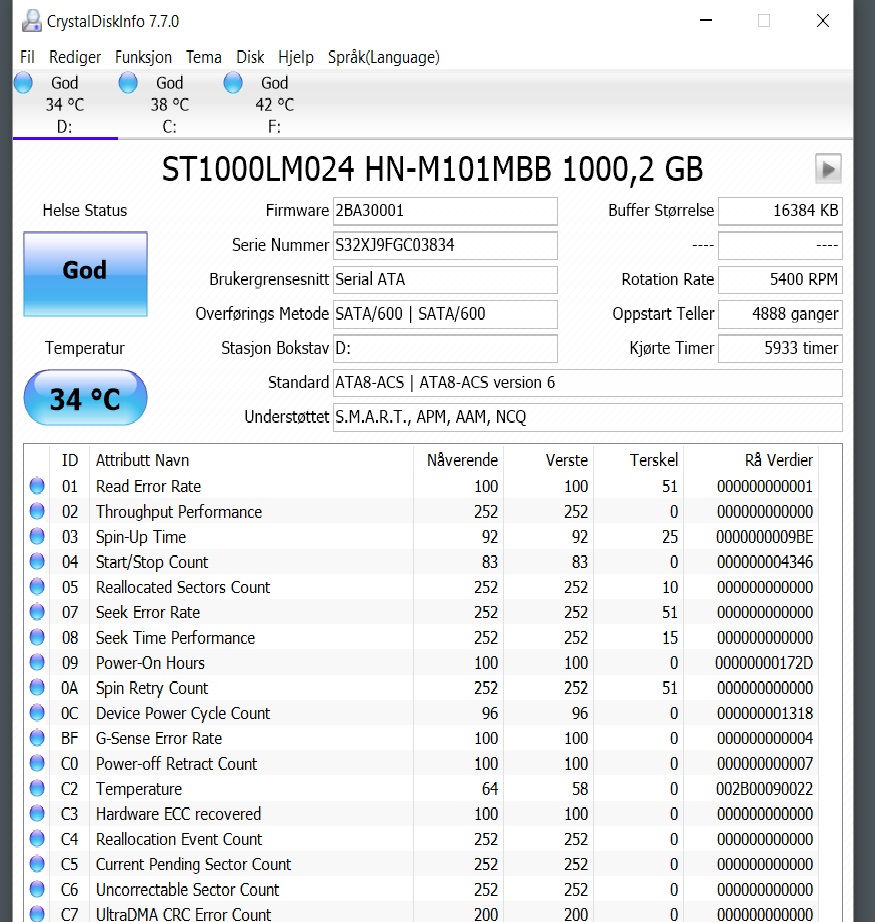
Task: Click the Verste column header
Action: 549,460
